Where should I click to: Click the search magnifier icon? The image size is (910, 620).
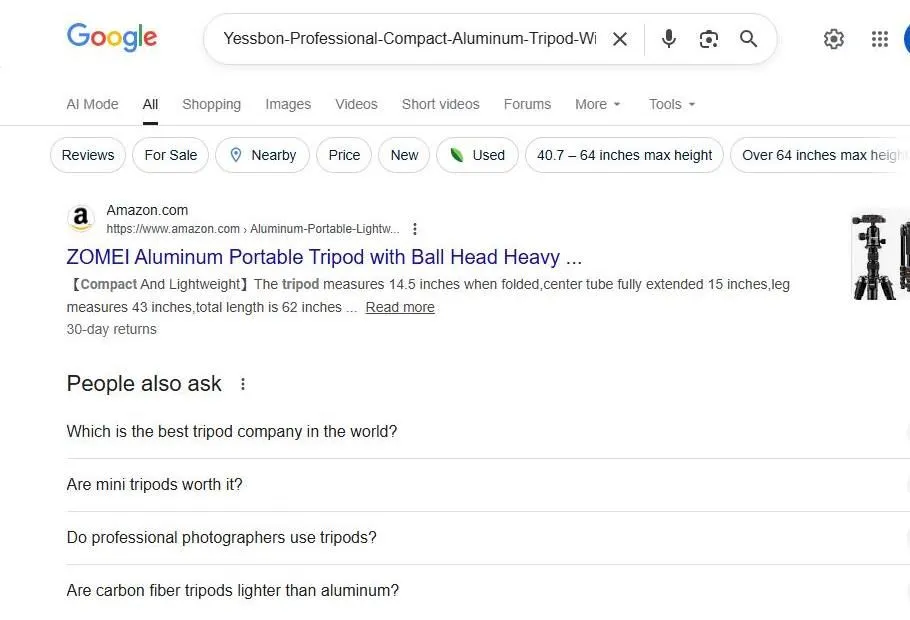tap(748, 39)
